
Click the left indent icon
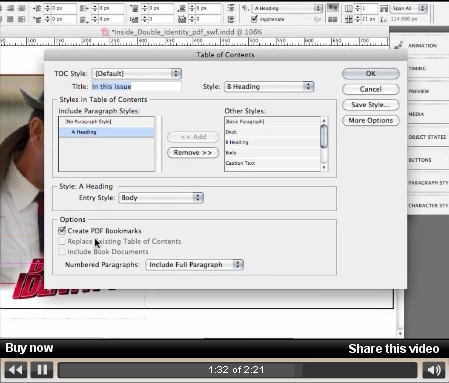[x=37, y=8]
